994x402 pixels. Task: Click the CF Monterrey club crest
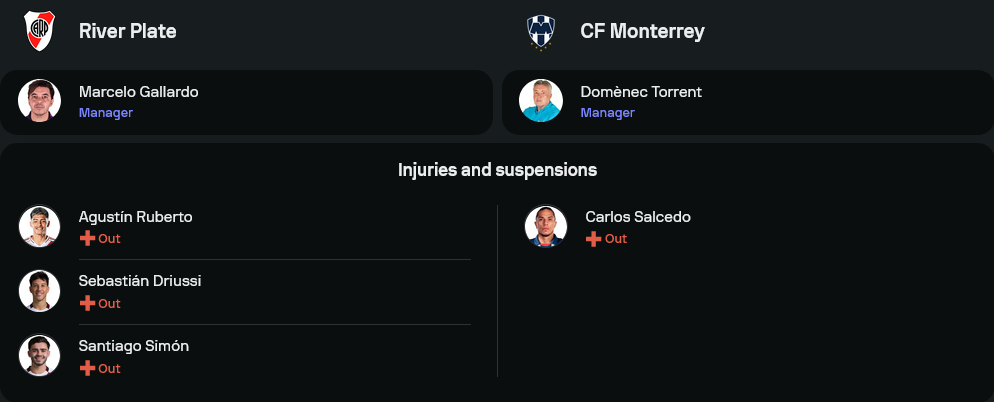(540, 31)
